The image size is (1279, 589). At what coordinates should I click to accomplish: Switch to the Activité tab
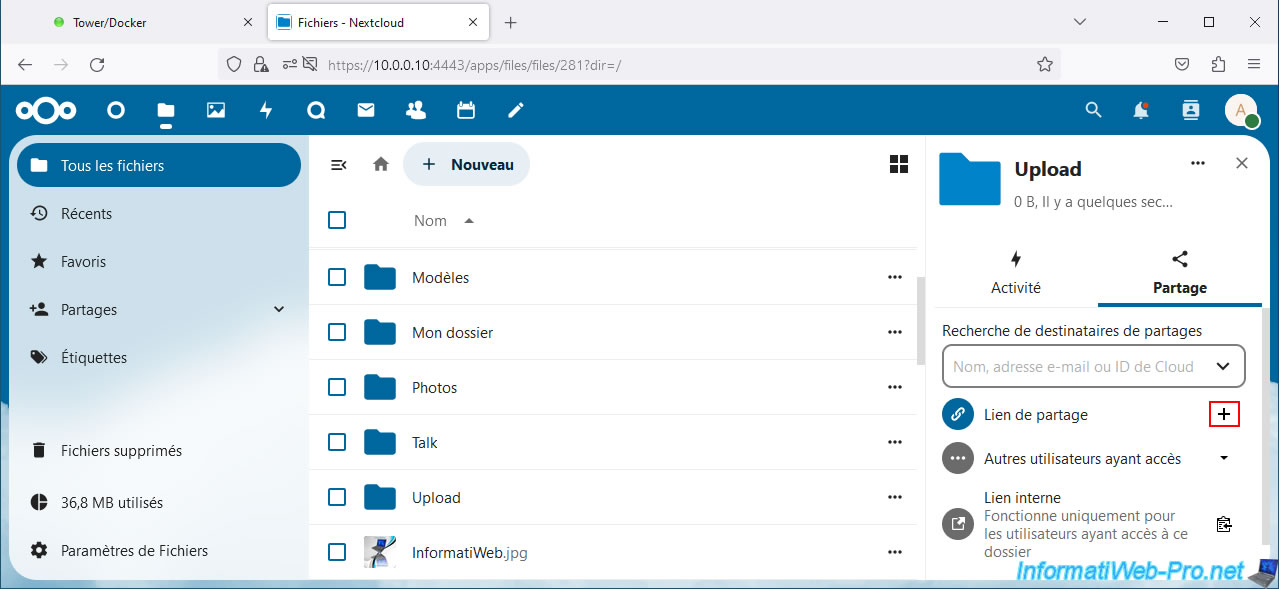coord(1016,273)
